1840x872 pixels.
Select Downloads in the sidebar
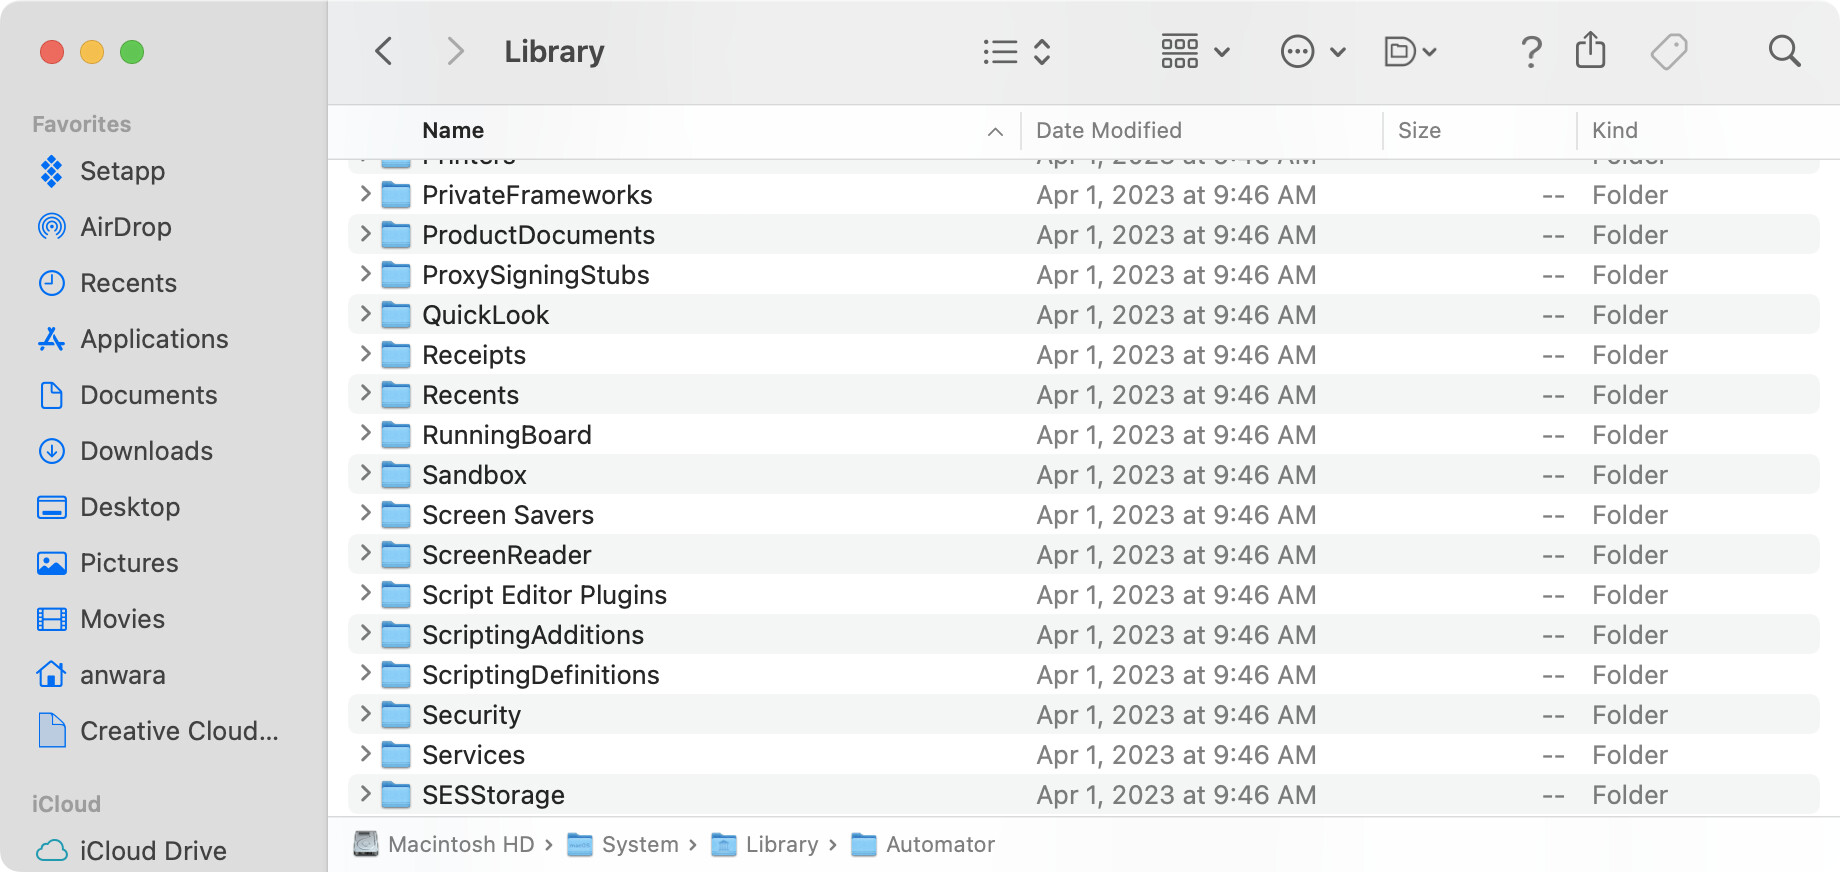tap(146, 451)
